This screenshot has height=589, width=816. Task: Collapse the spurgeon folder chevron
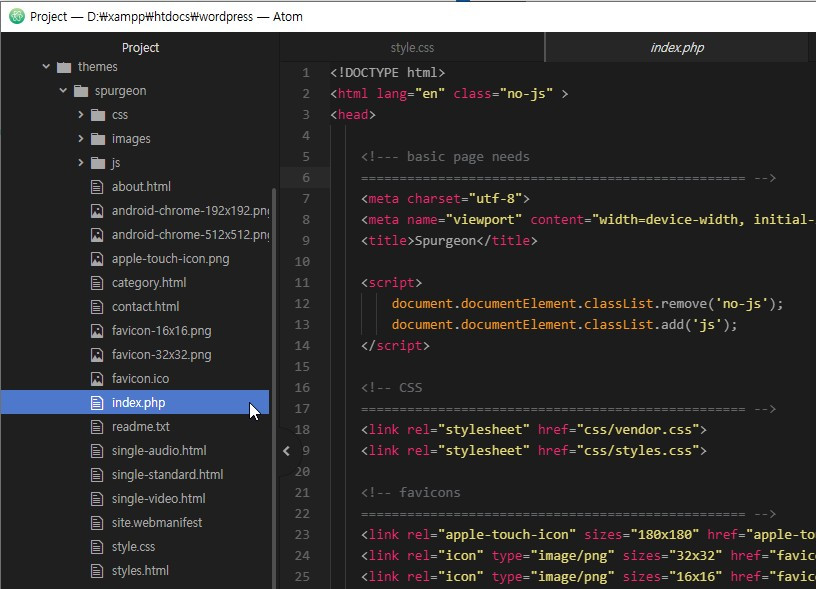point(63,91)
